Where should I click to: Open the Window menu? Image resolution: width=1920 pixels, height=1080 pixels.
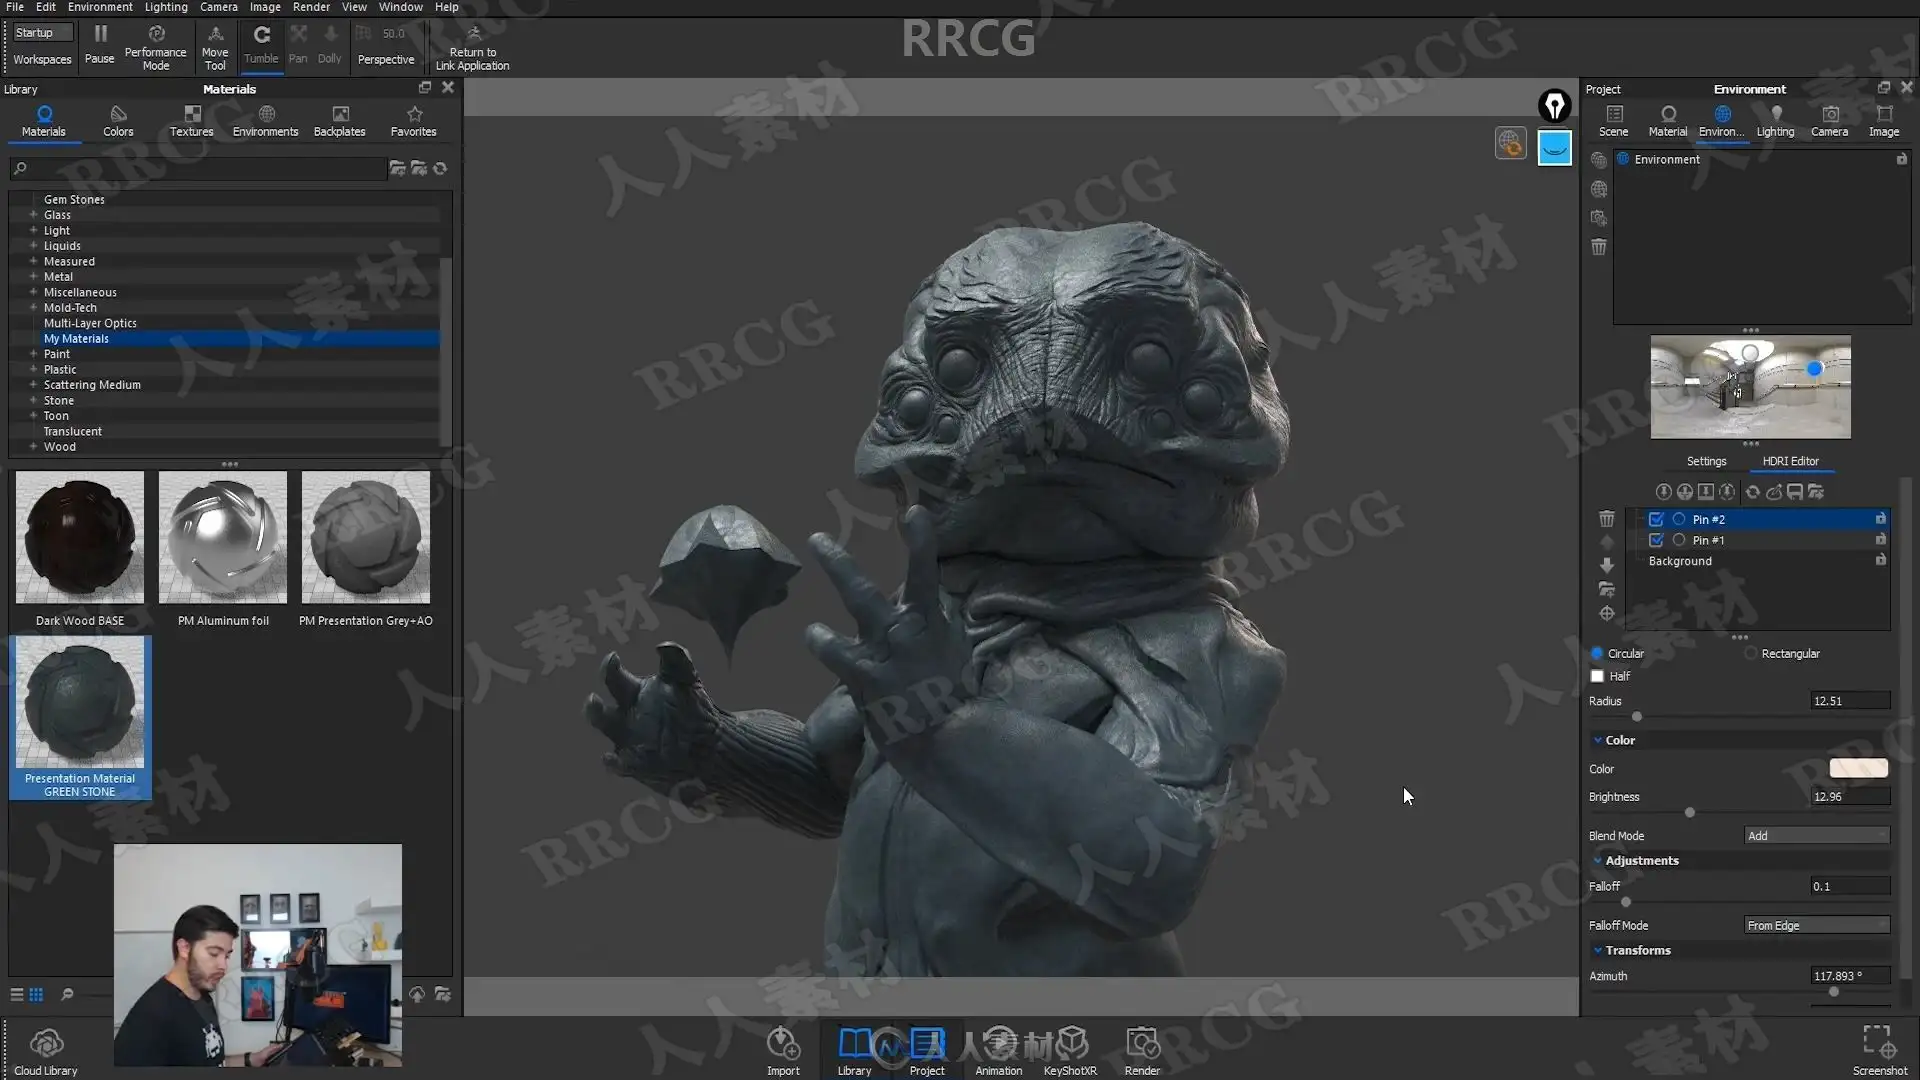tap(400, 7)
